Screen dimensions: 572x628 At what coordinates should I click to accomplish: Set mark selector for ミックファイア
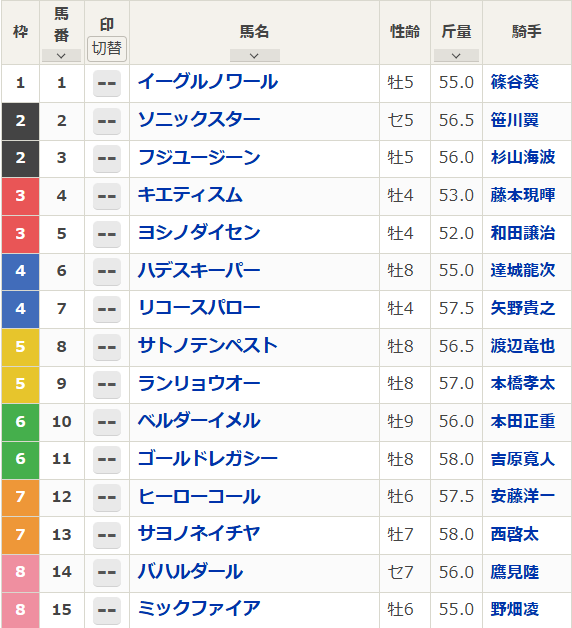pyautogui.click(x=107, y=610)
